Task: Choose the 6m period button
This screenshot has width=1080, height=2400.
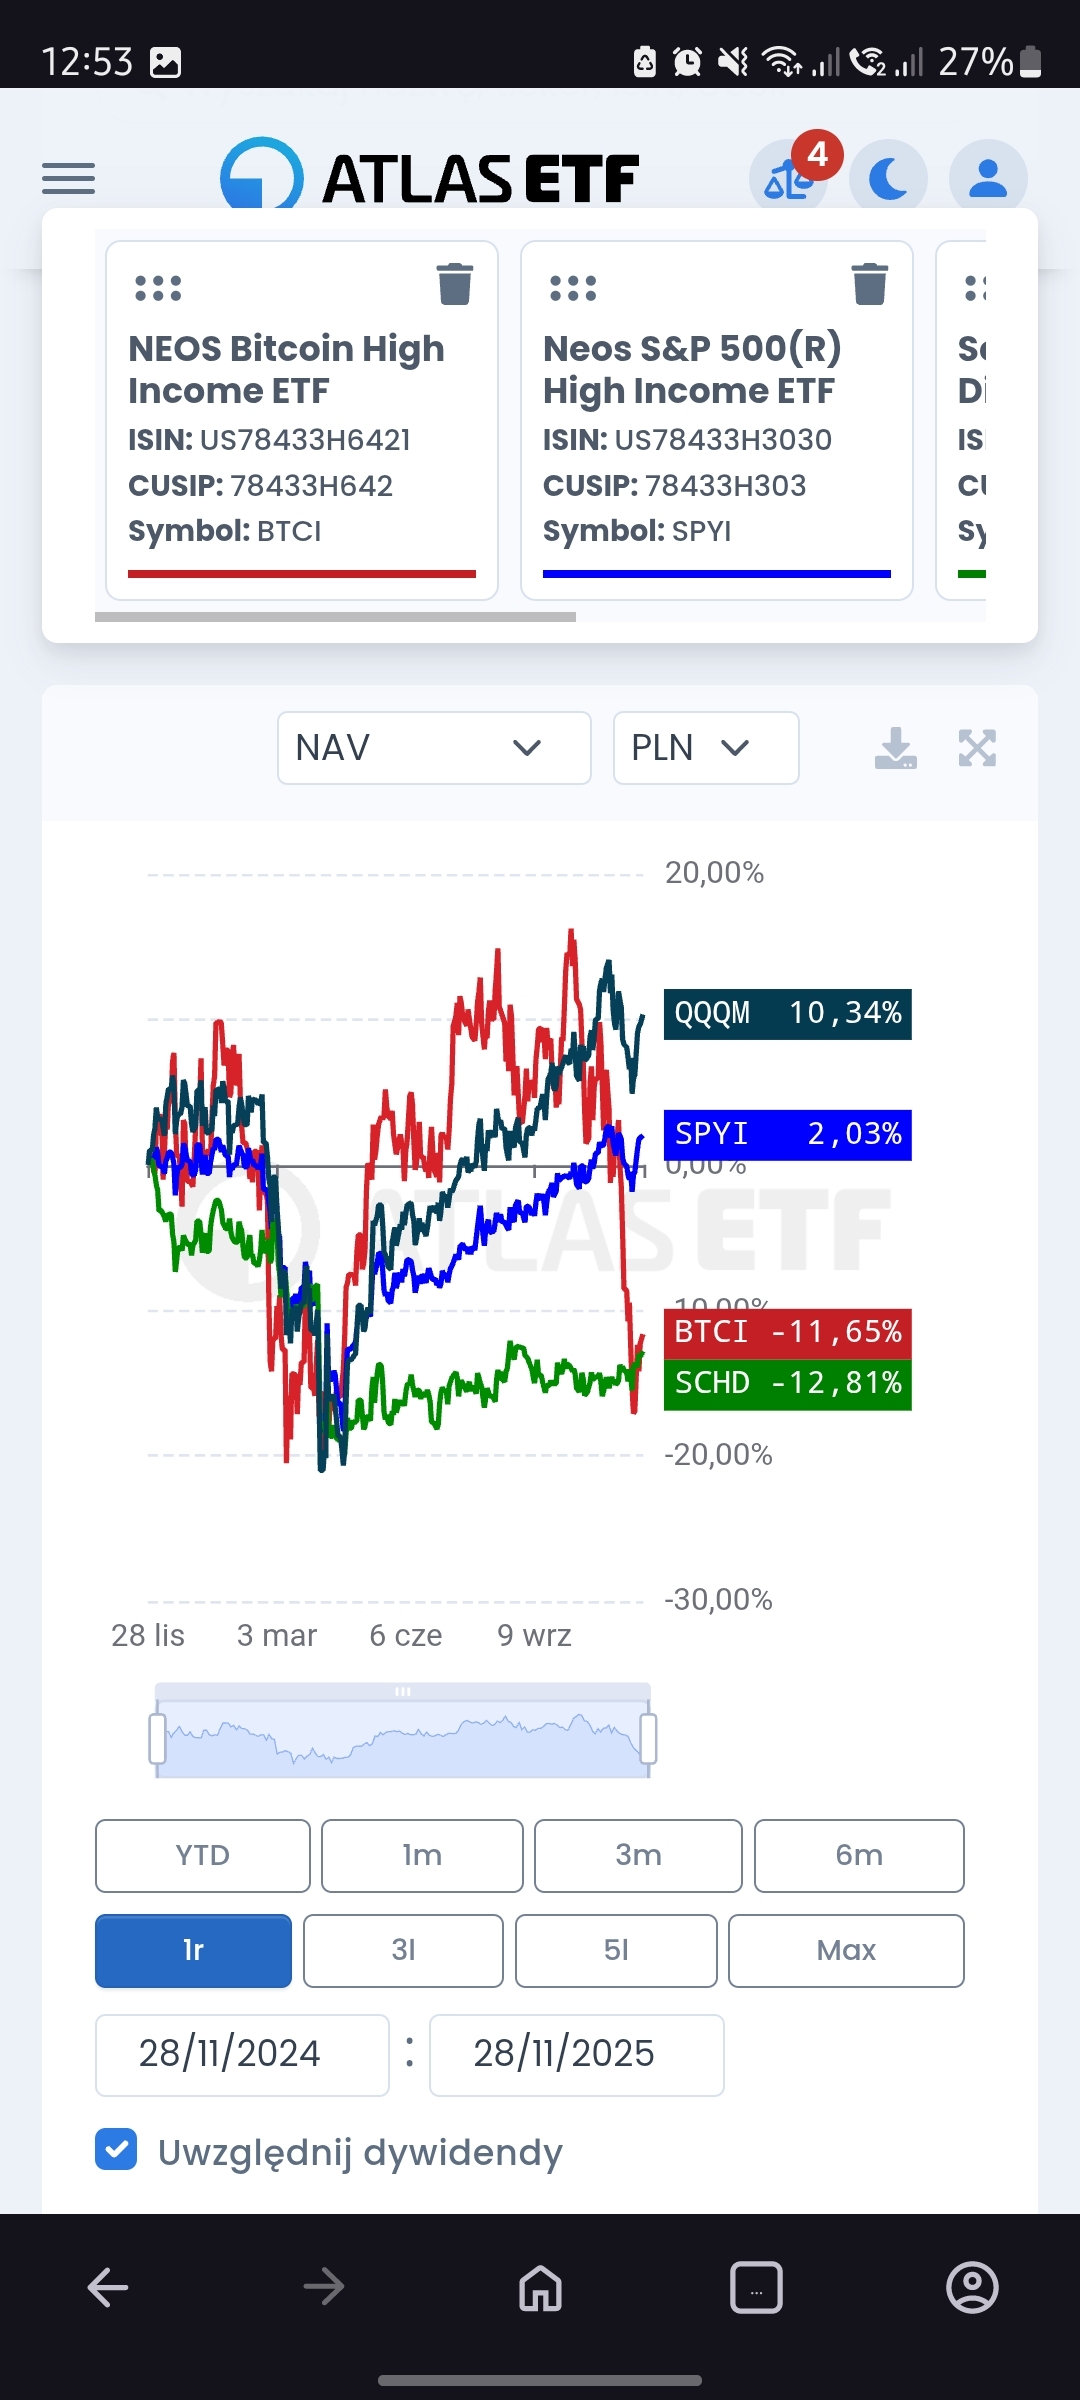Action: [x=859, y=1856]
